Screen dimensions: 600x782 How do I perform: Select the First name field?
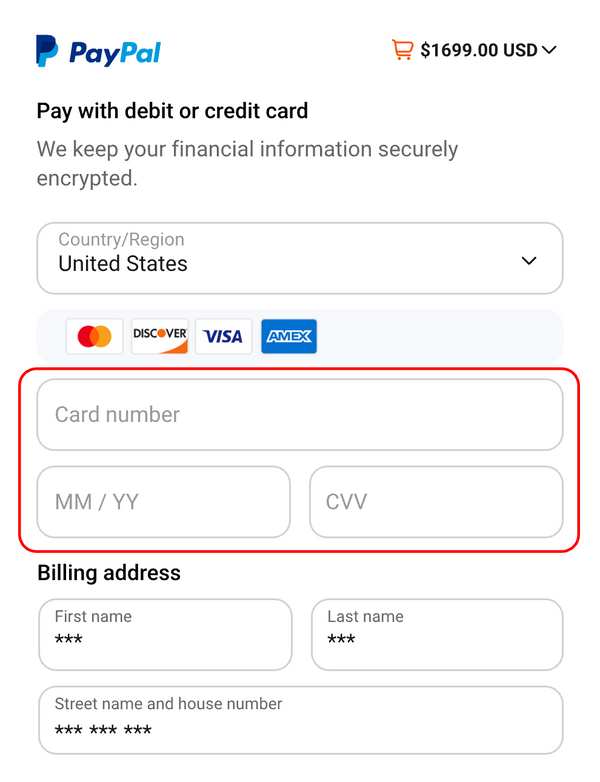[x=165, y=634]
